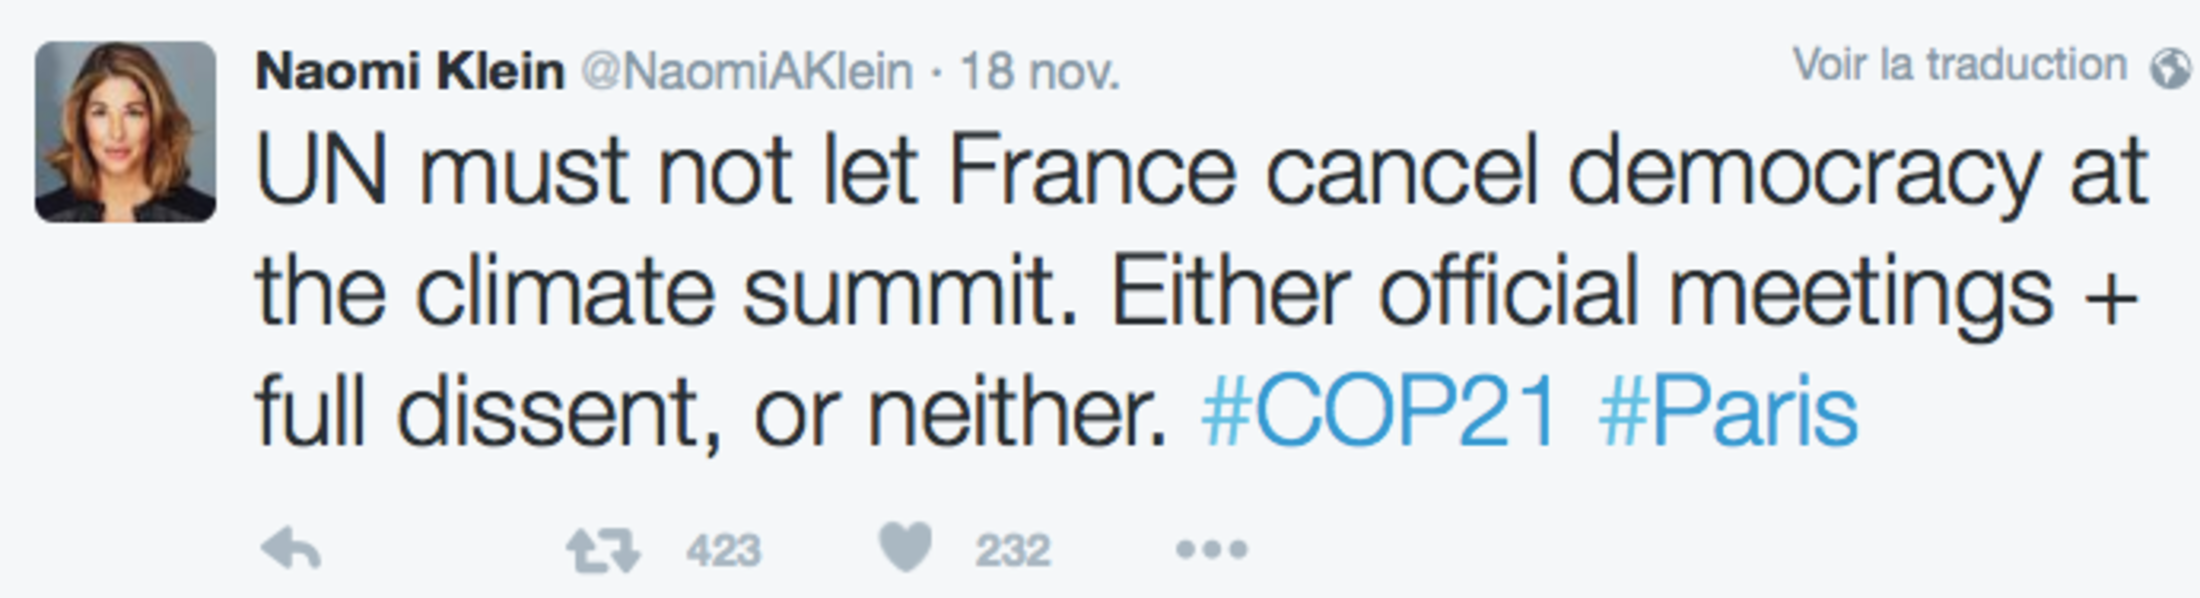The height and width of the screenshot is (598, 2200).
Task: Click the globe translation icon
Action: [2171, 68]
